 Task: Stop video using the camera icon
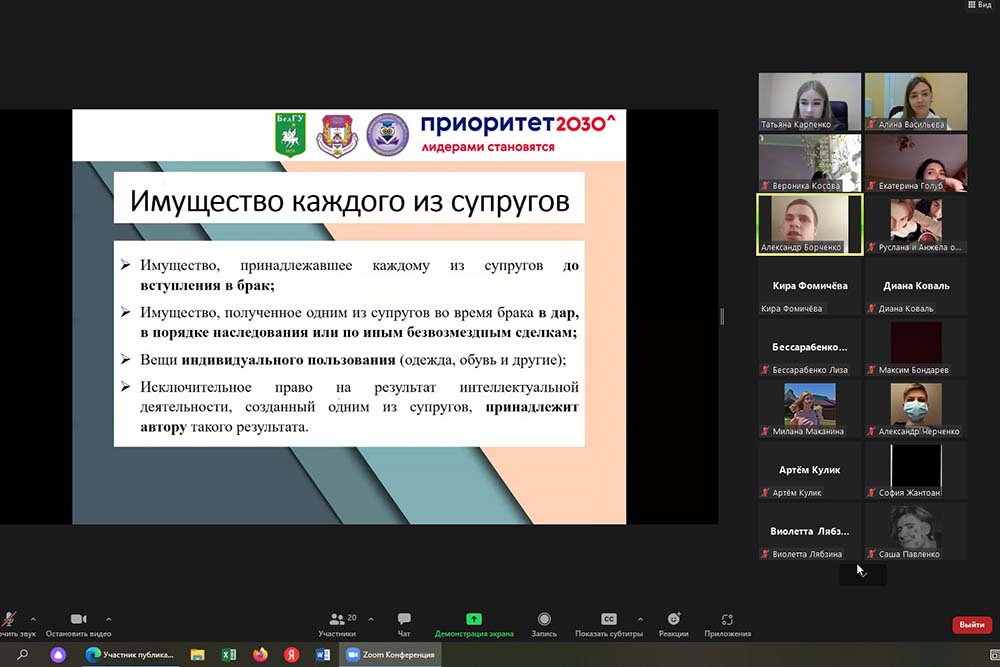pos(78,620)
